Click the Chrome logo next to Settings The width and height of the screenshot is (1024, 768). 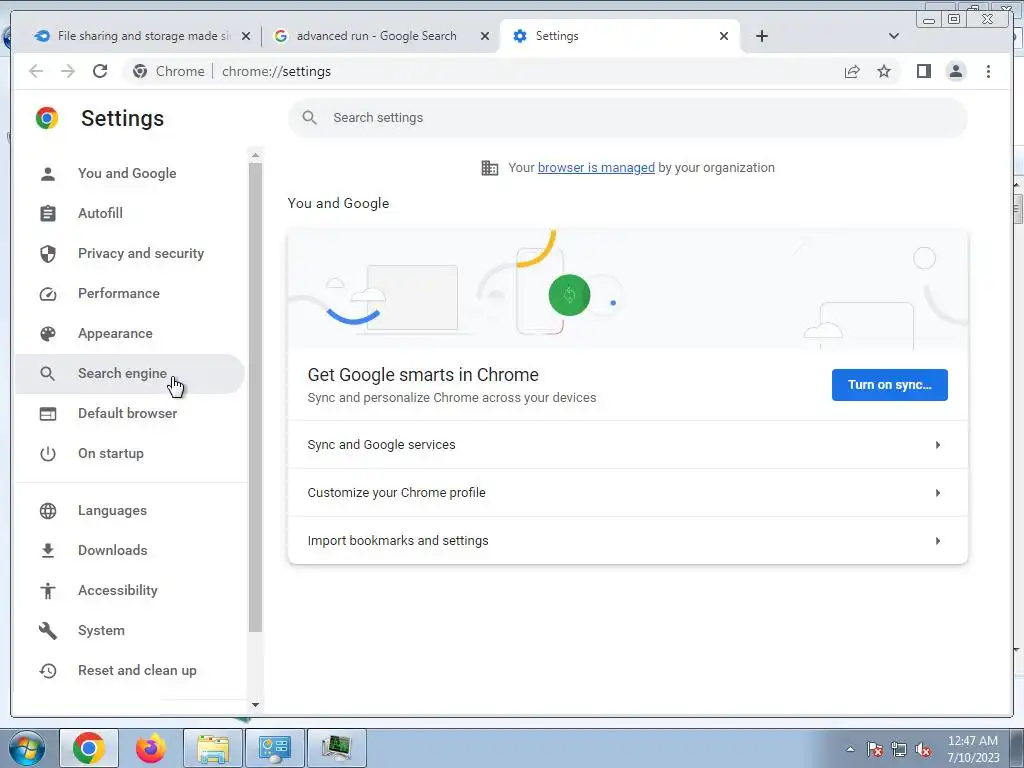pos(47,118)
